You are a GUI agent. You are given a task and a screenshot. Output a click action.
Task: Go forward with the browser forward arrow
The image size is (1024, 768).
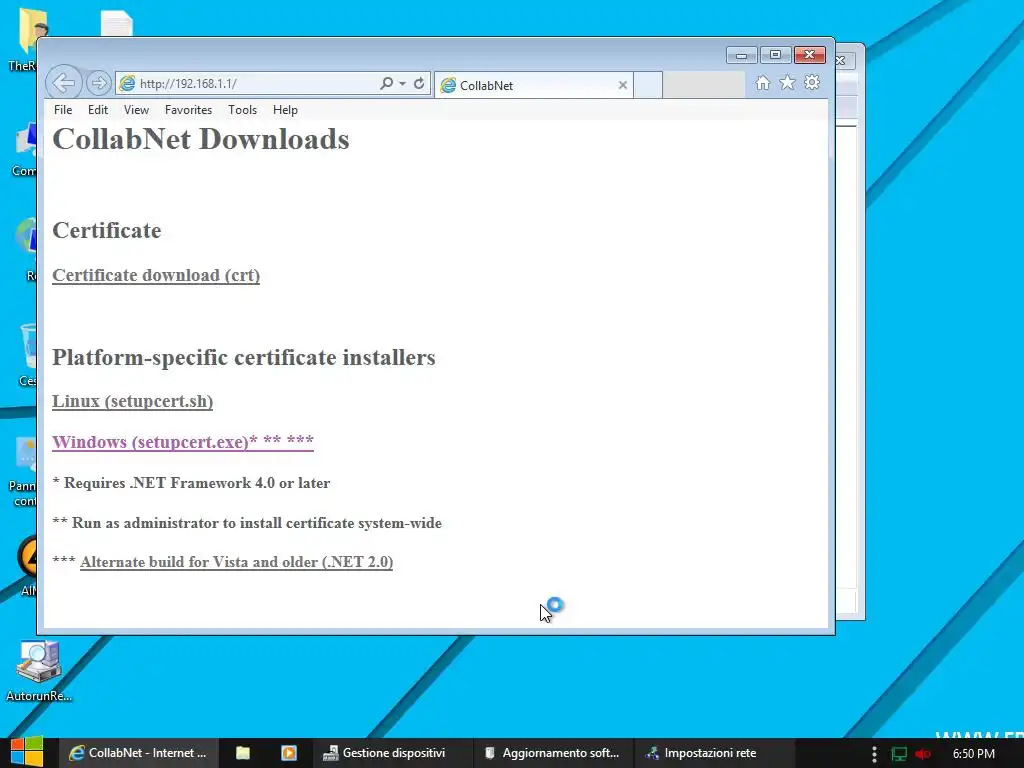(x=99, y=83)
